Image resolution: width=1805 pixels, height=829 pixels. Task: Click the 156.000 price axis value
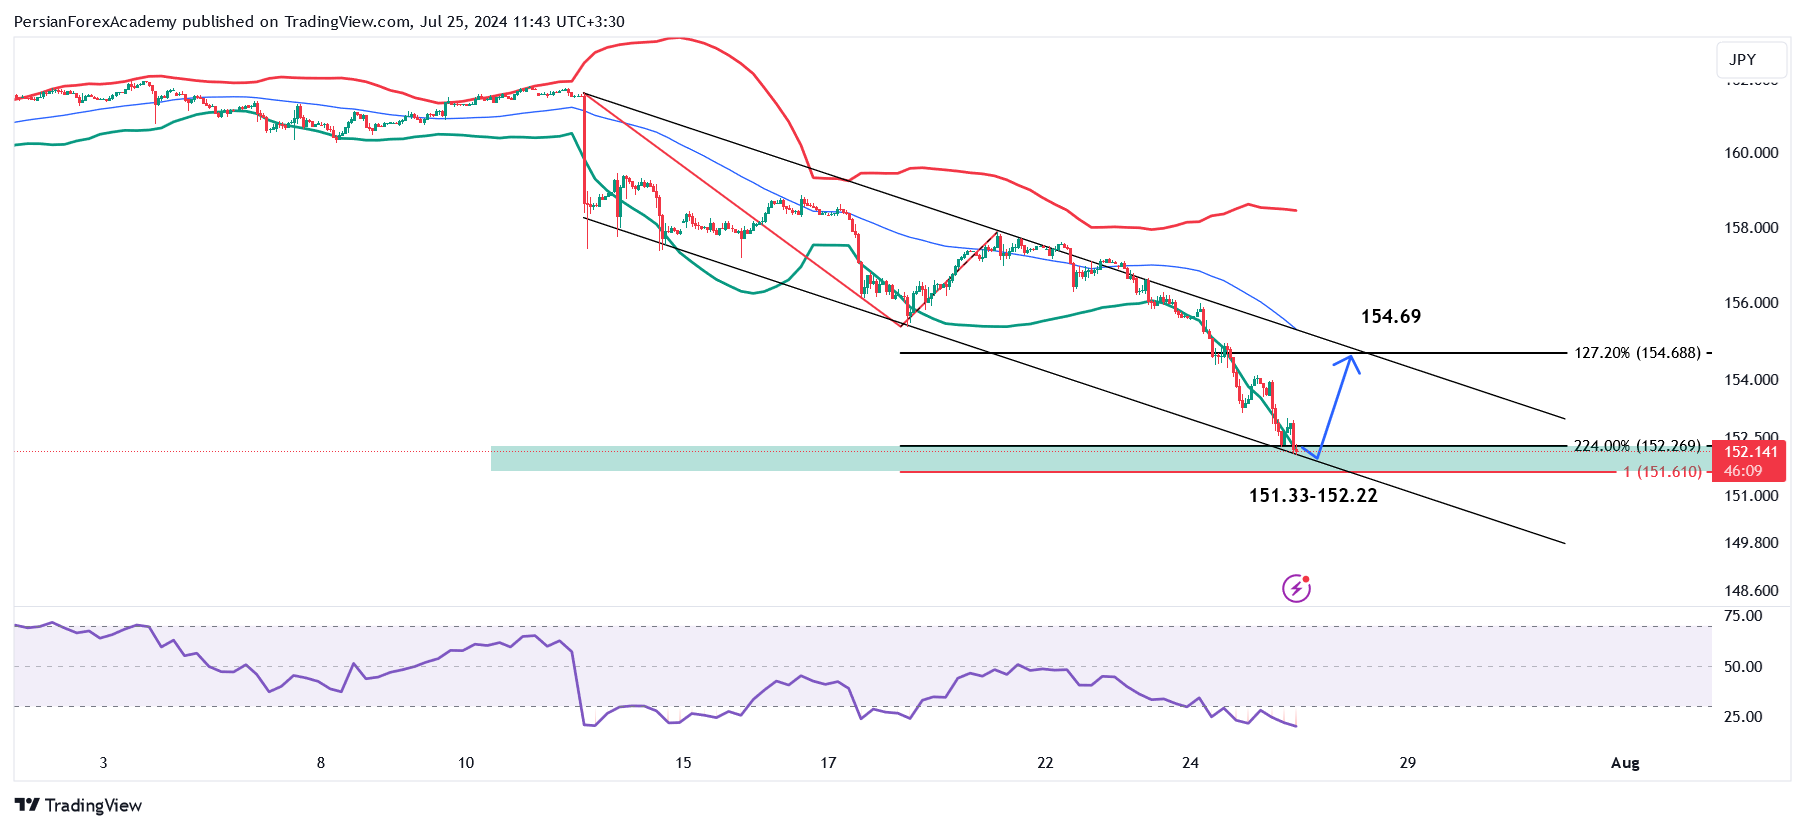point(1751,303)
